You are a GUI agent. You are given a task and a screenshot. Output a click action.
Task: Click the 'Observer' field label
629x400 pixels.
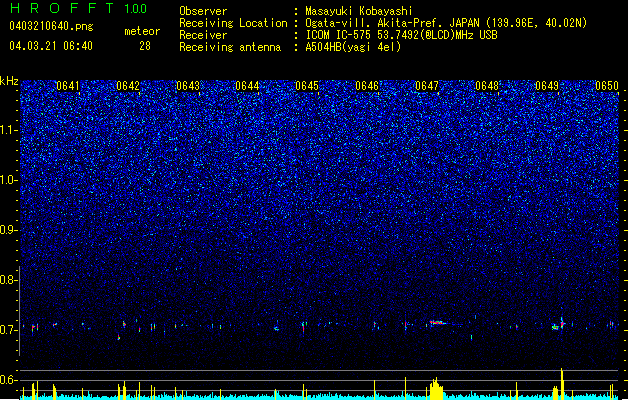tap(203, 11)
